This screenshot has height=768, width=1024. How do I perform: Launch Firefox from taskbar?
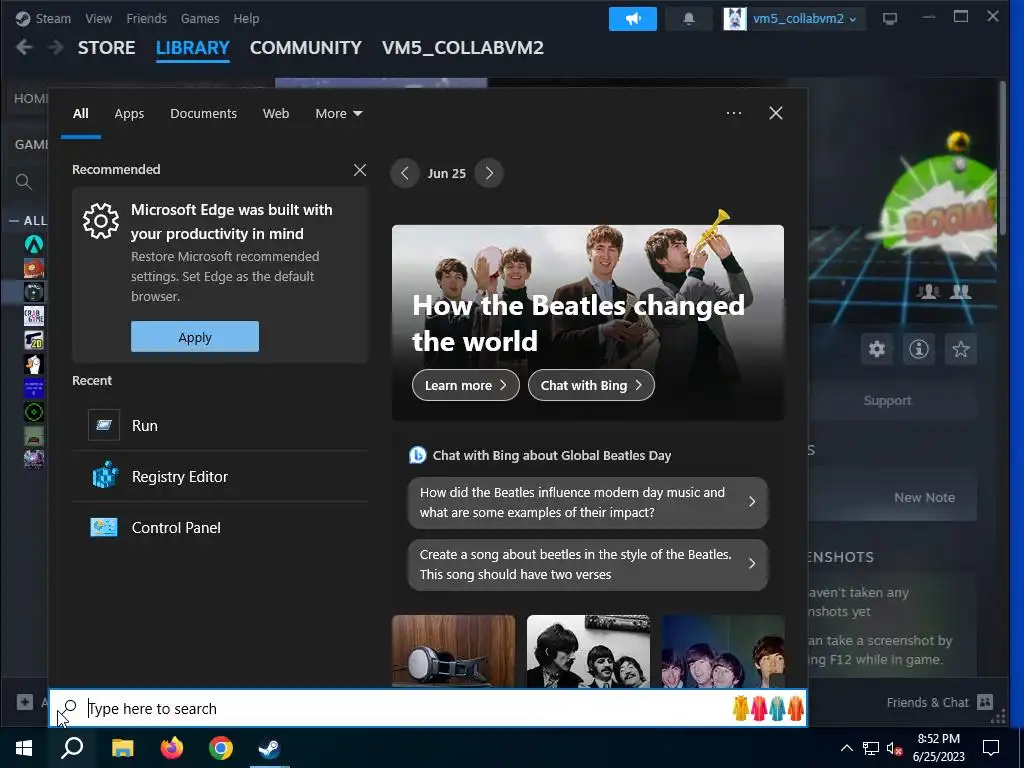pos(172,748)
